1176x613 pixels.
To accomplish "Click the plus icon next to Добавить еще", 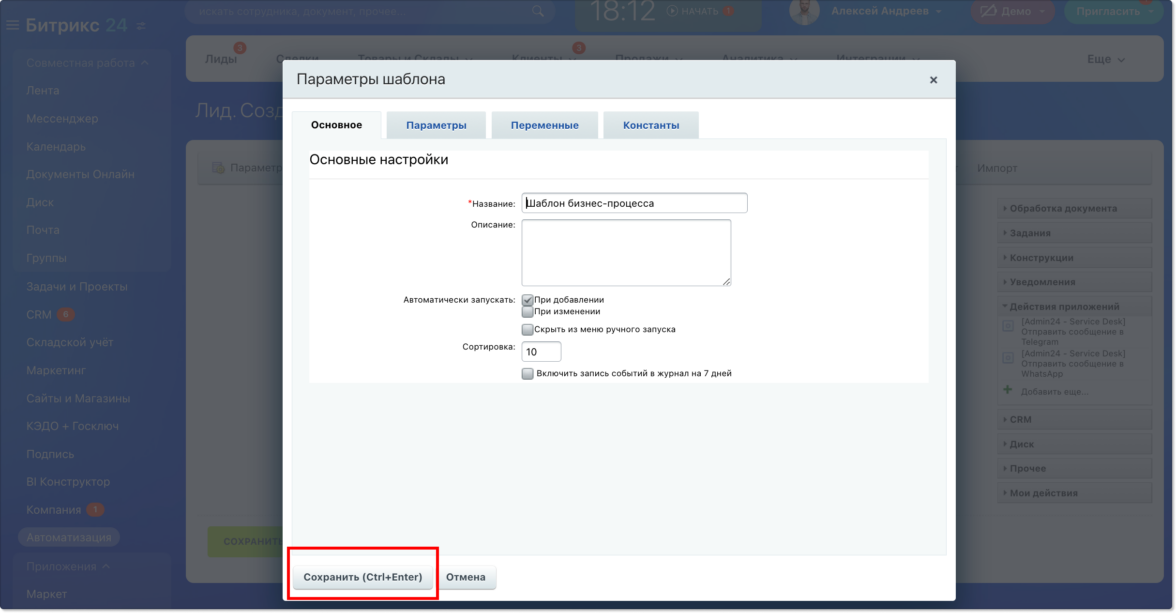I will [1008, 390].
